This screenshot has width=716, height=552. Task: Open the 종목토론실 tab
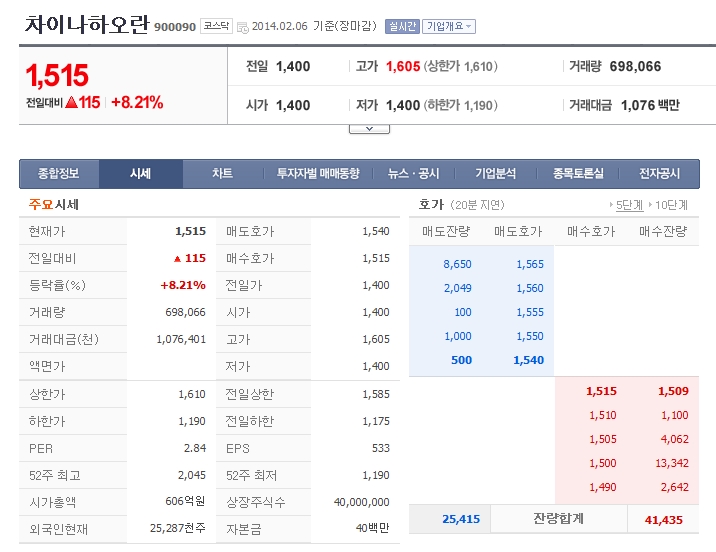click(578, 173)
